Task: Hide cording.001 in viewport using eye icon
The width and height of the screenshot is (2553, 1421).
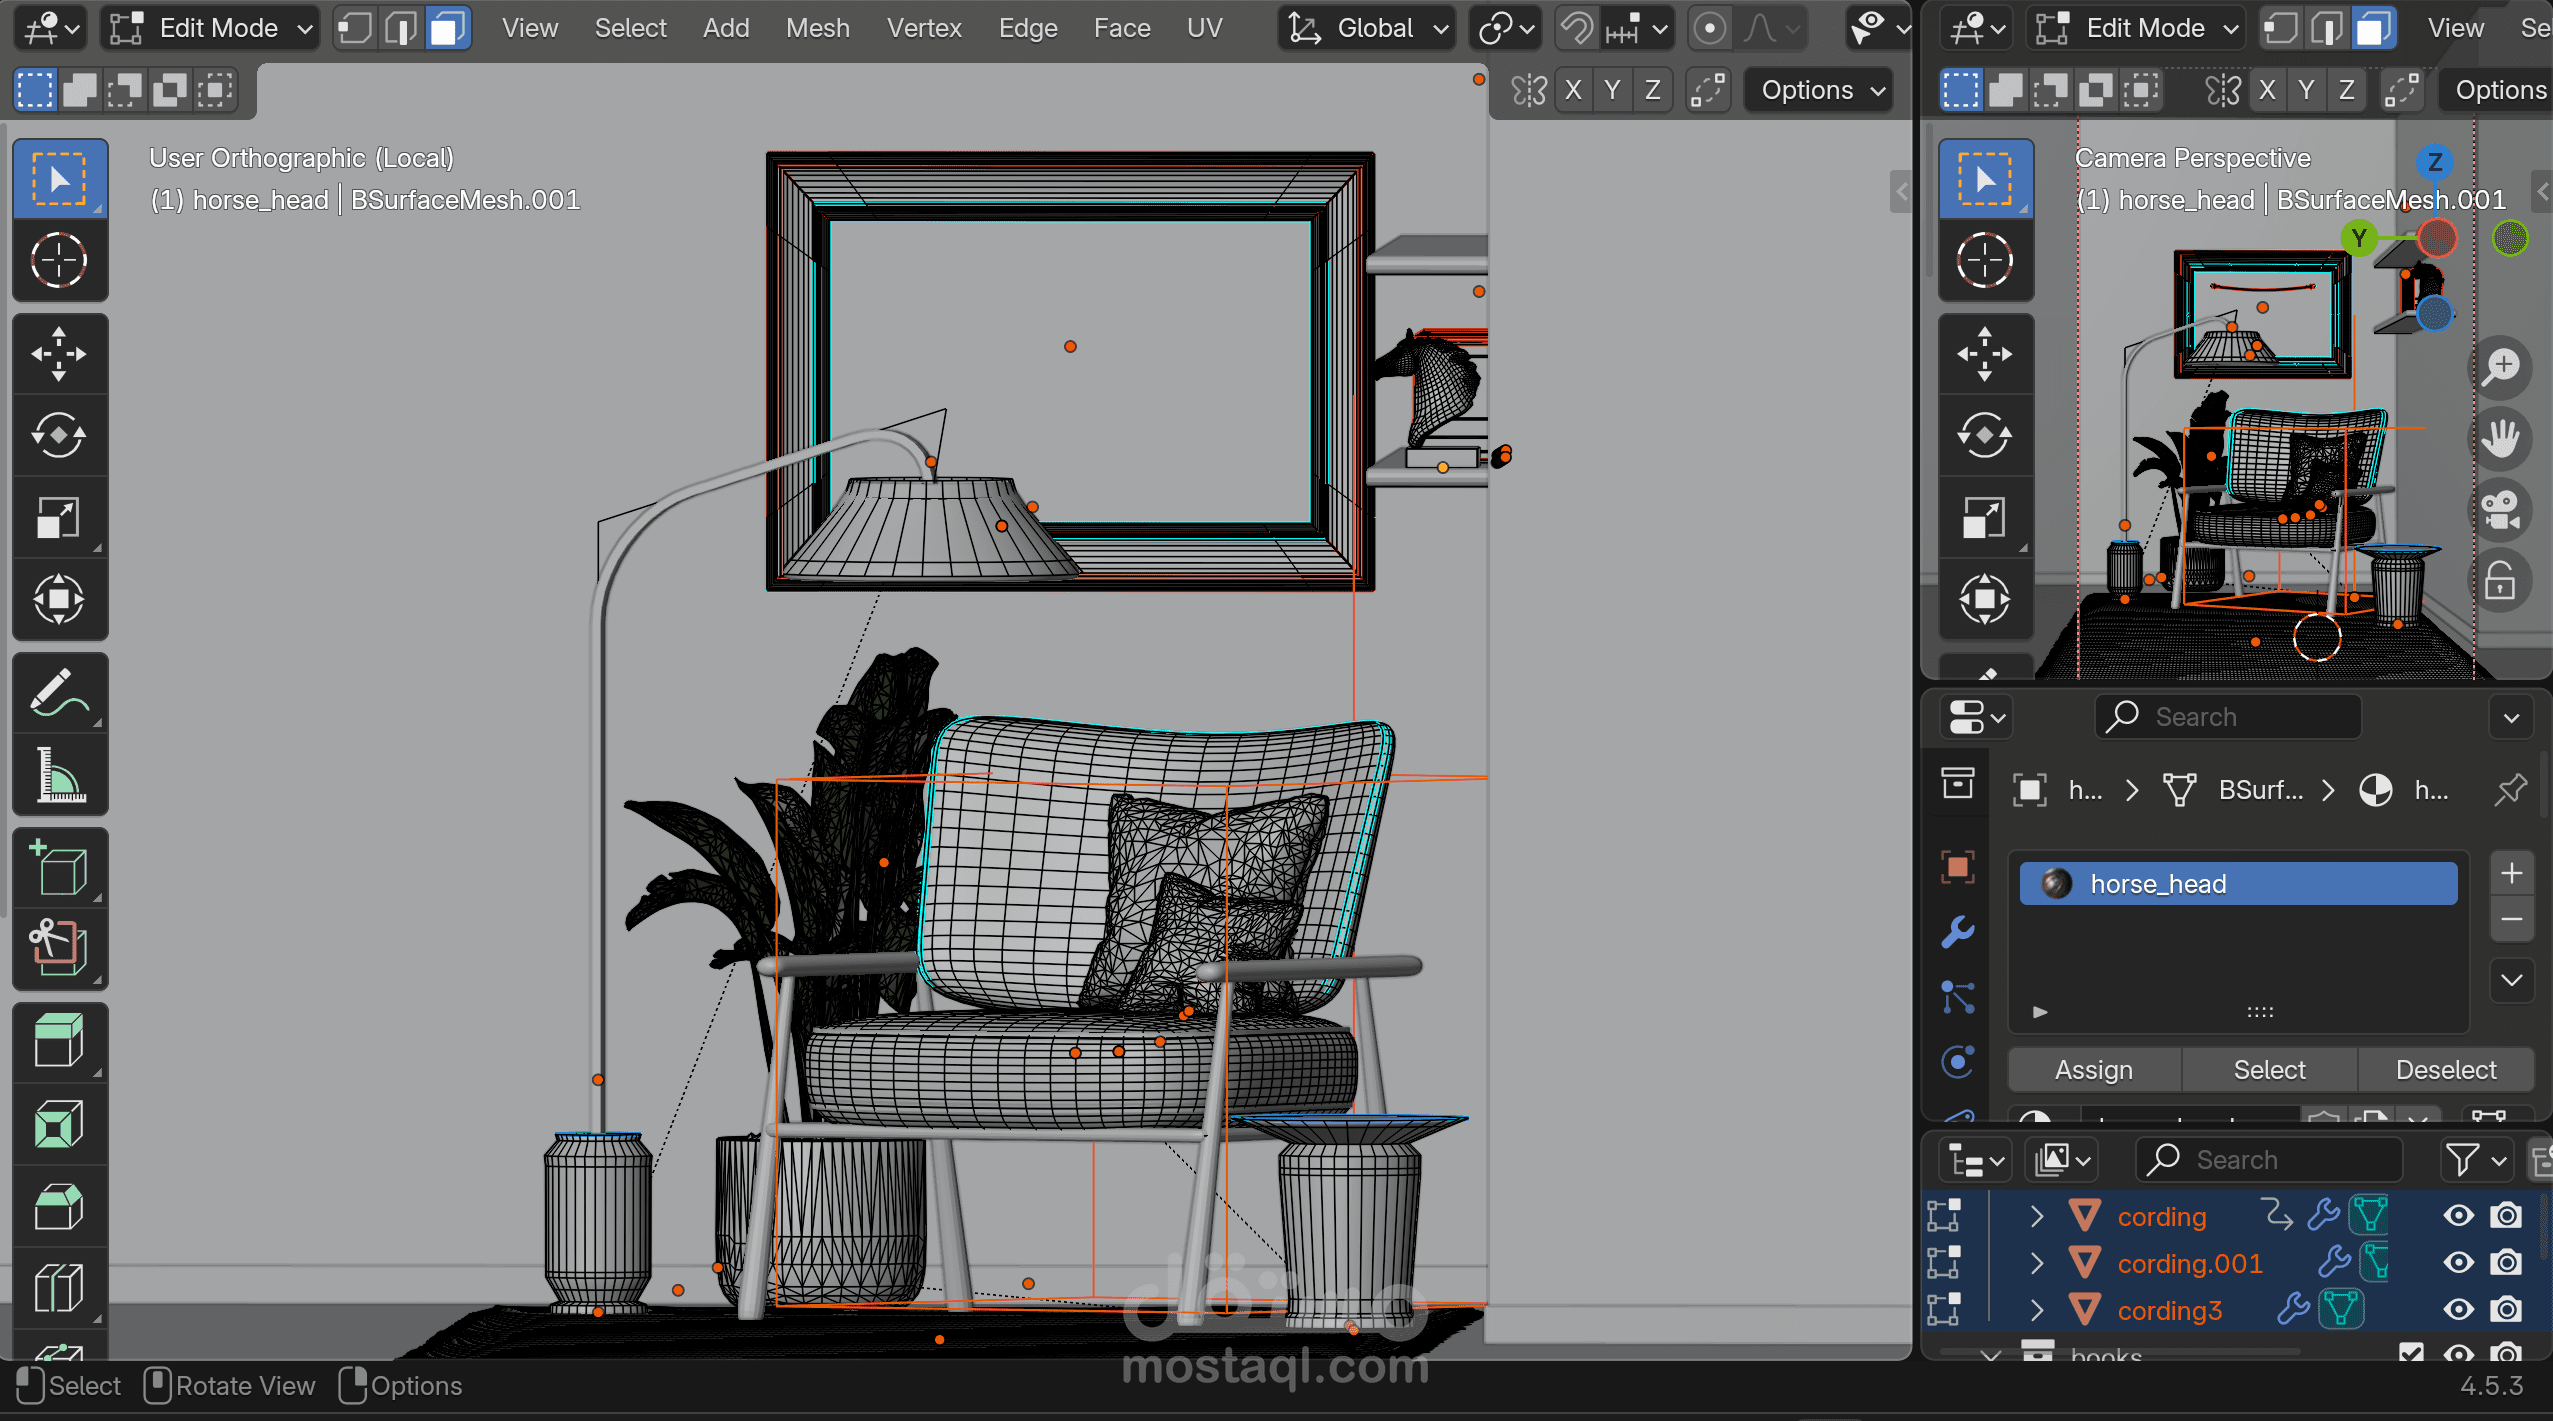Action: click(2458, 1263)
